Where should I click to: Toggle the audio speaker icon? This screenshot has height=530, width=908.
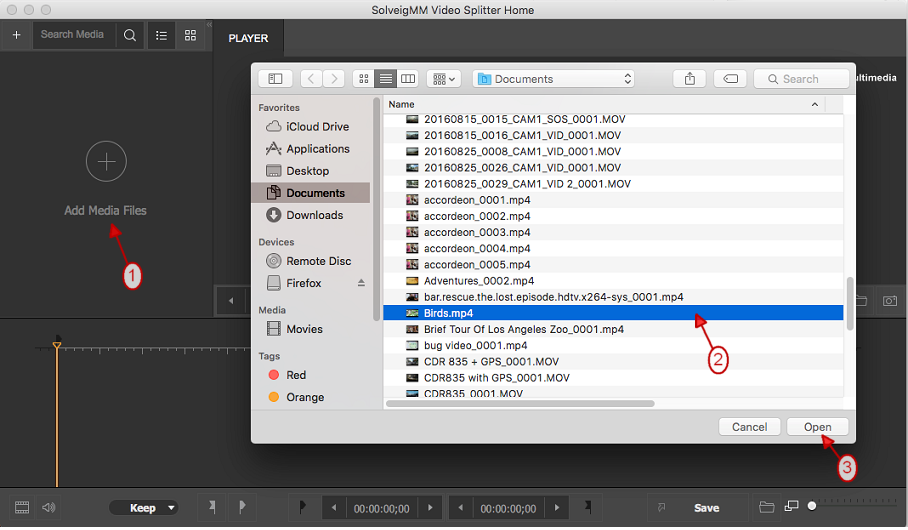click(49, 508)
